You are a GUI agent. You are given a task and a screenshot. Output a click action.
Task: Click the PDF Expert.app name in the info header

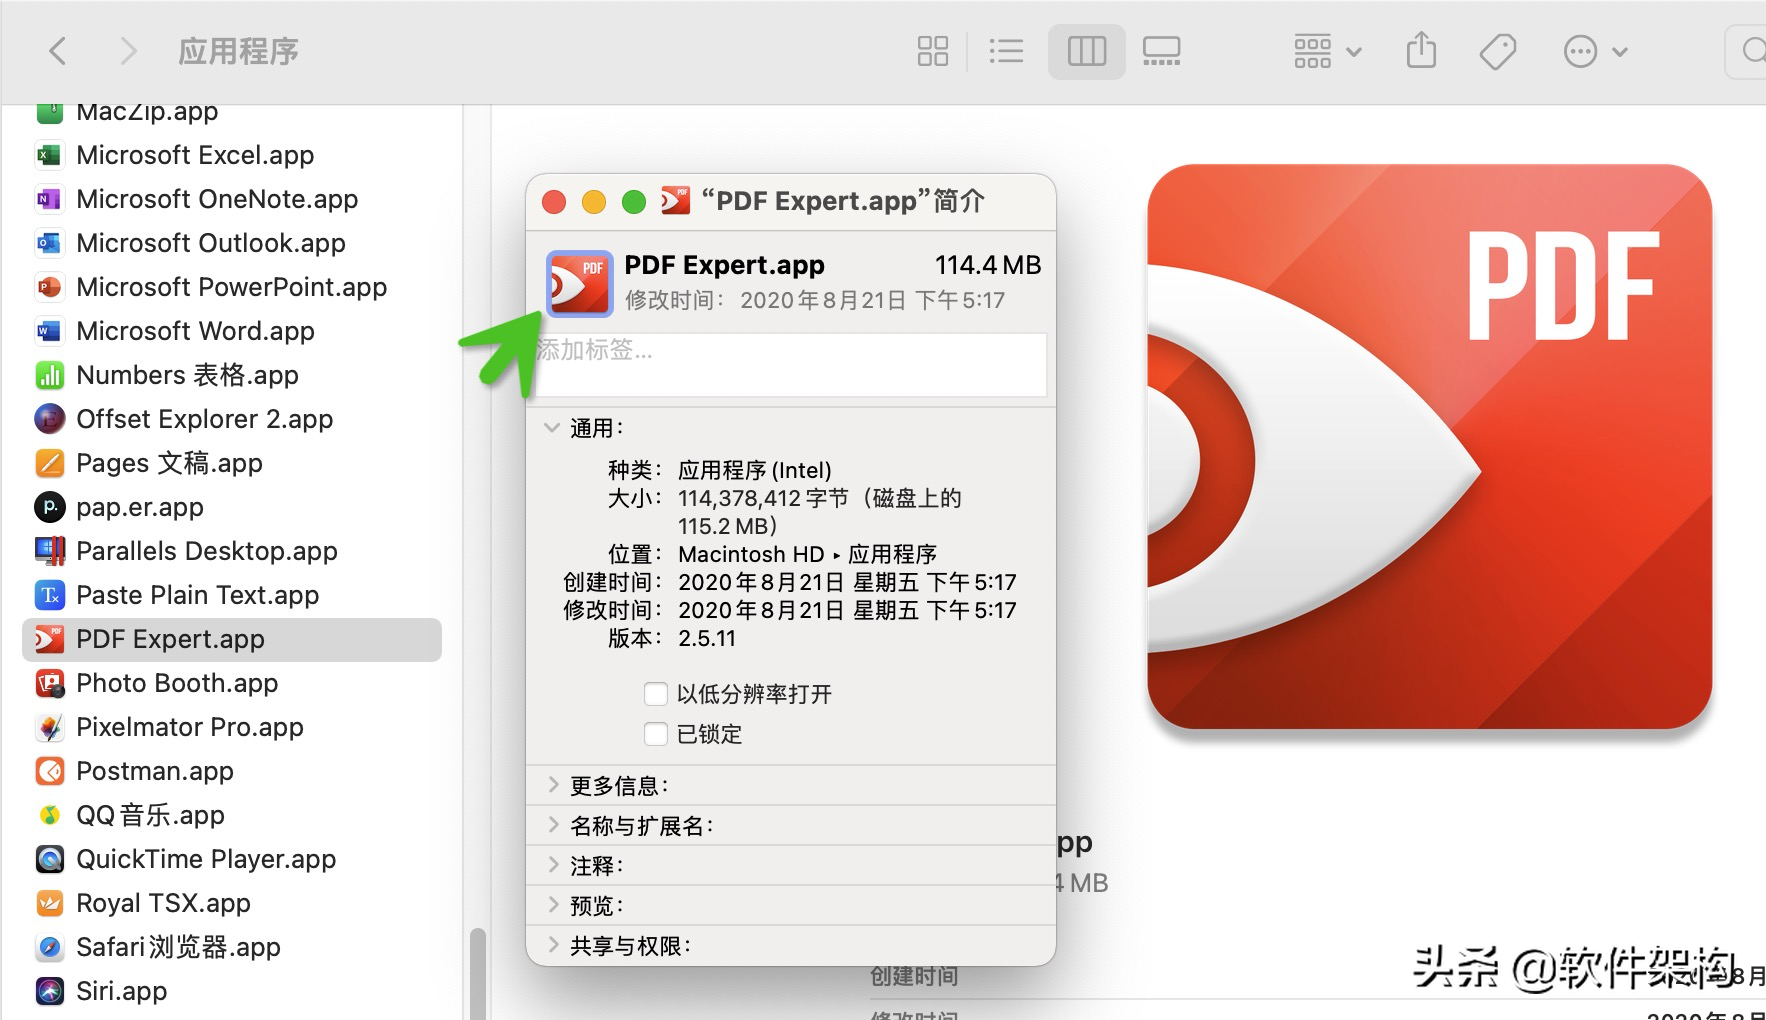pyautogui.click(x=724, y=265)
